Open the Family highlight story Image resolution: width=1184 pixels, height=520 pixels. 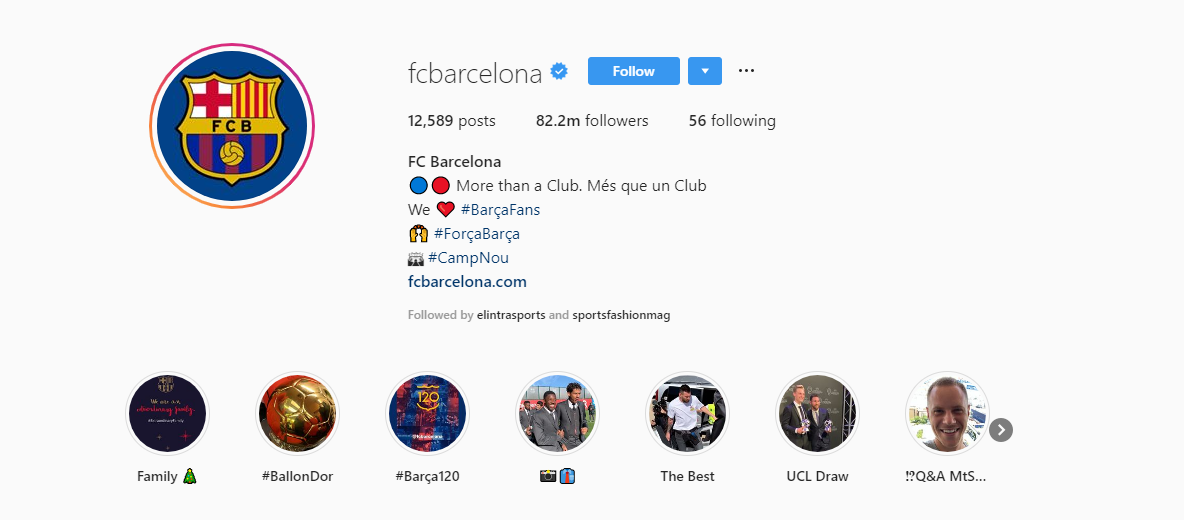[x=167, y=413]
